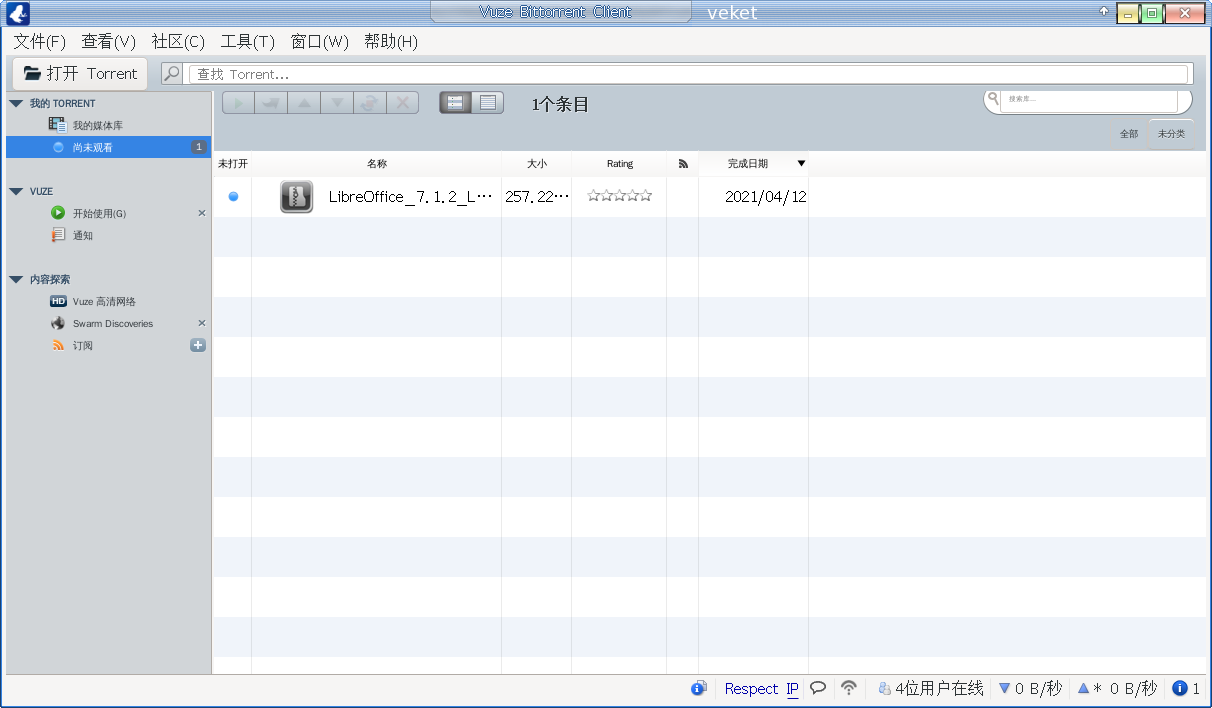Click the move down arrow toolbar button
The image size is (1212, 708).
click(337, 103)
